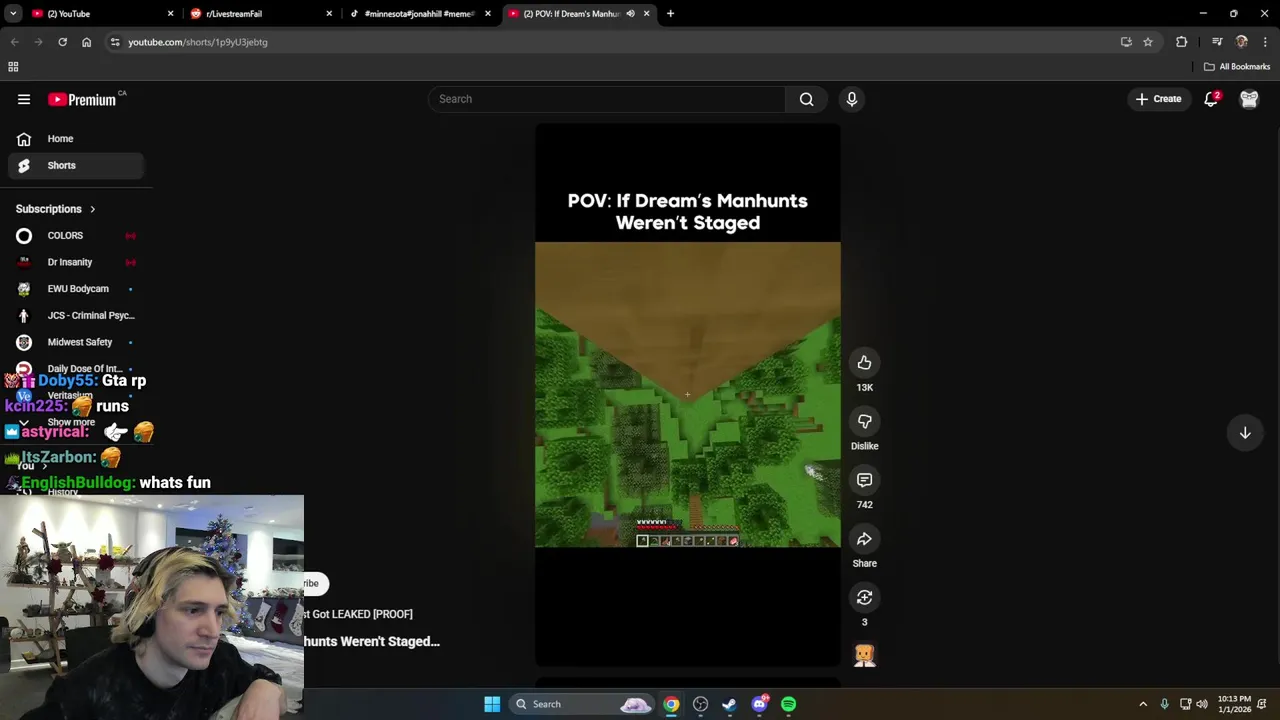The image size is (1280, 720).
Task: Switch to #minnesota TikTok tab
Action: (422, 13)
